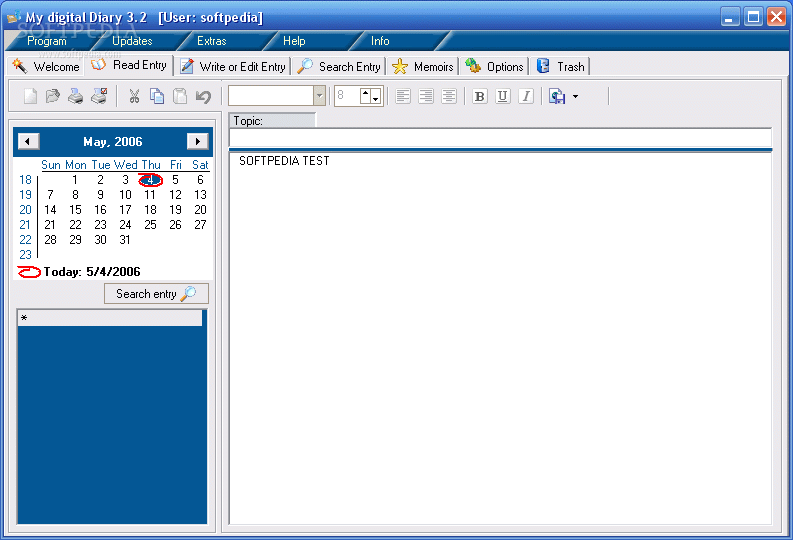Click the font size field showing 8

[x=347, y=96]
